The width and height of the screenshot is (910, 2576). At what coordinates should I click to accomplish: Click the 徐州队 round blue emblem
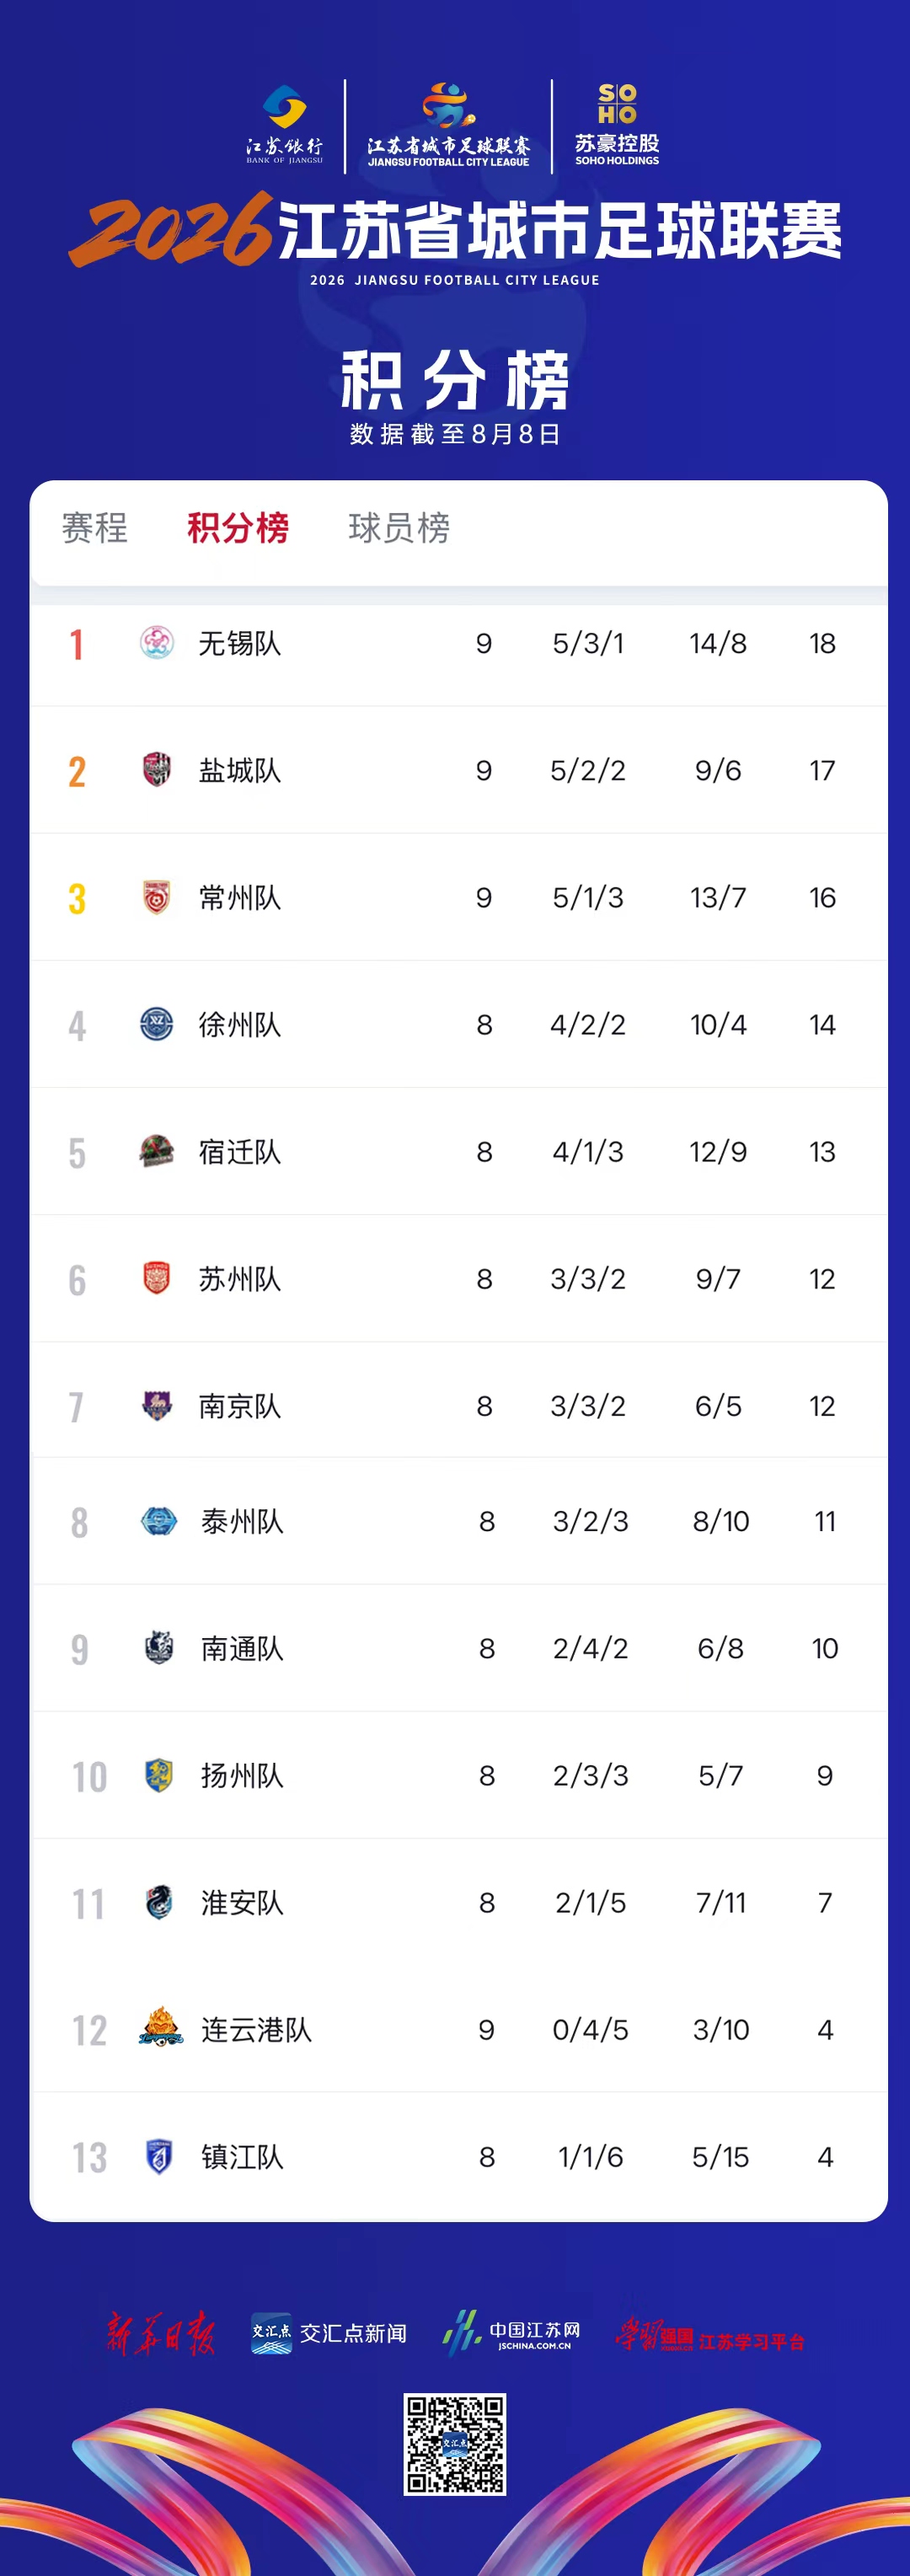(157, 1024)
